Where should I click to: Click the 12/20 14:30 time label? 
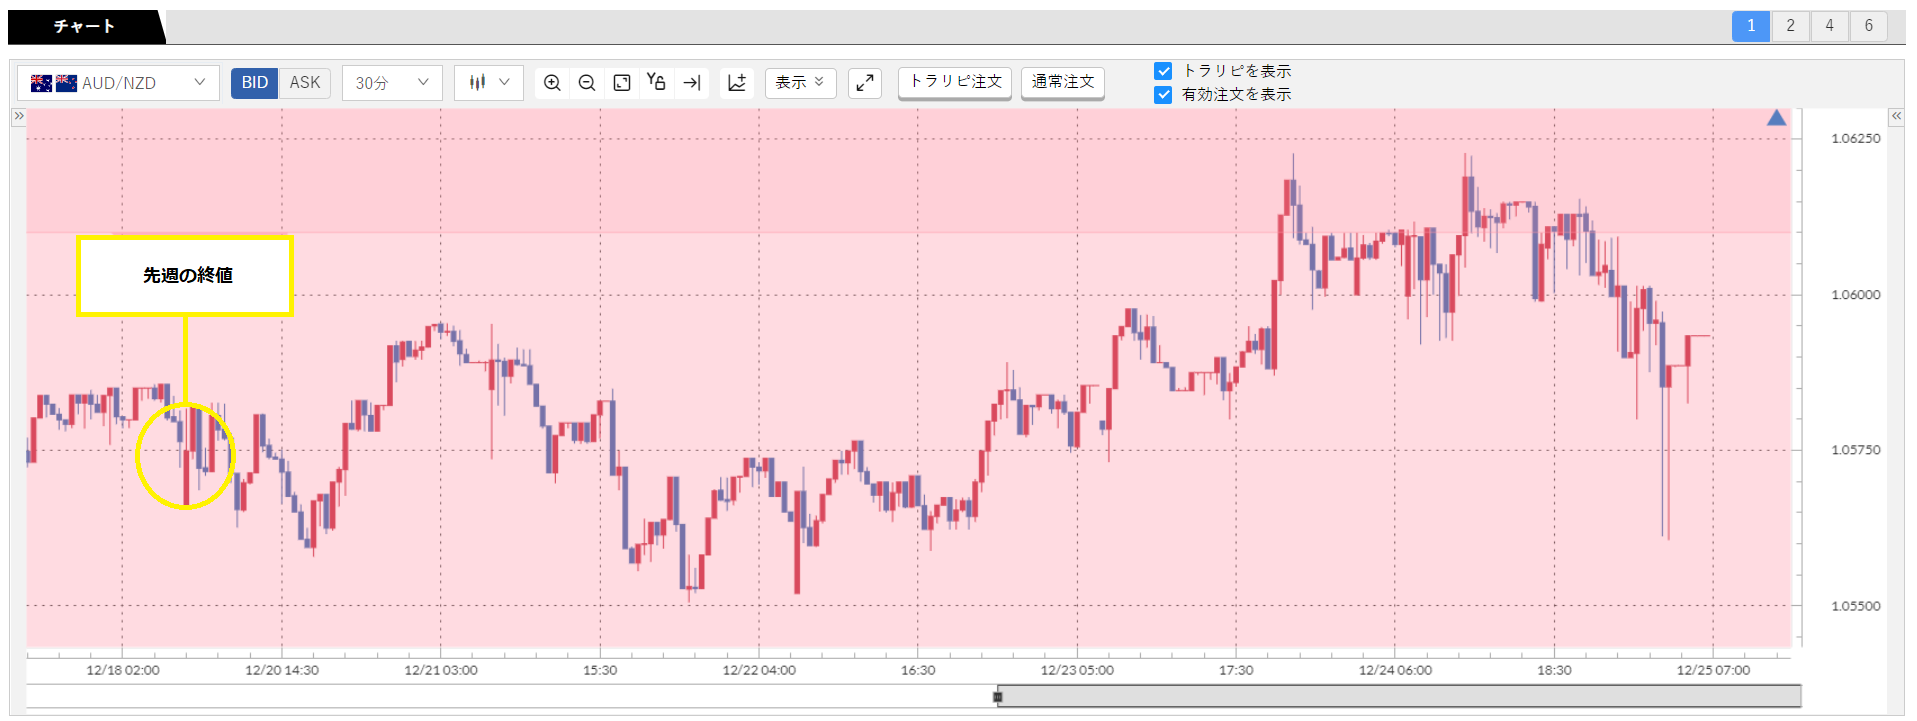pyautogui.click(x=282, y=670)
